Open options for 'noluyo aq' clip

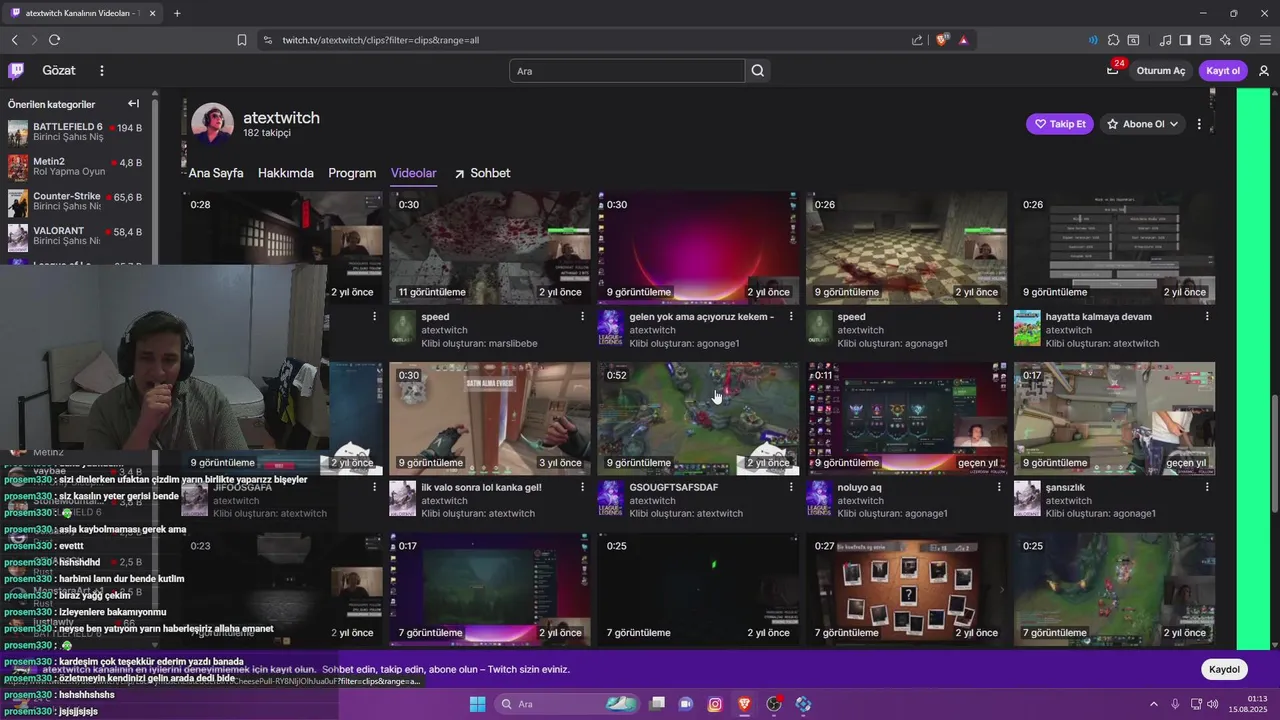click(999, 487)
